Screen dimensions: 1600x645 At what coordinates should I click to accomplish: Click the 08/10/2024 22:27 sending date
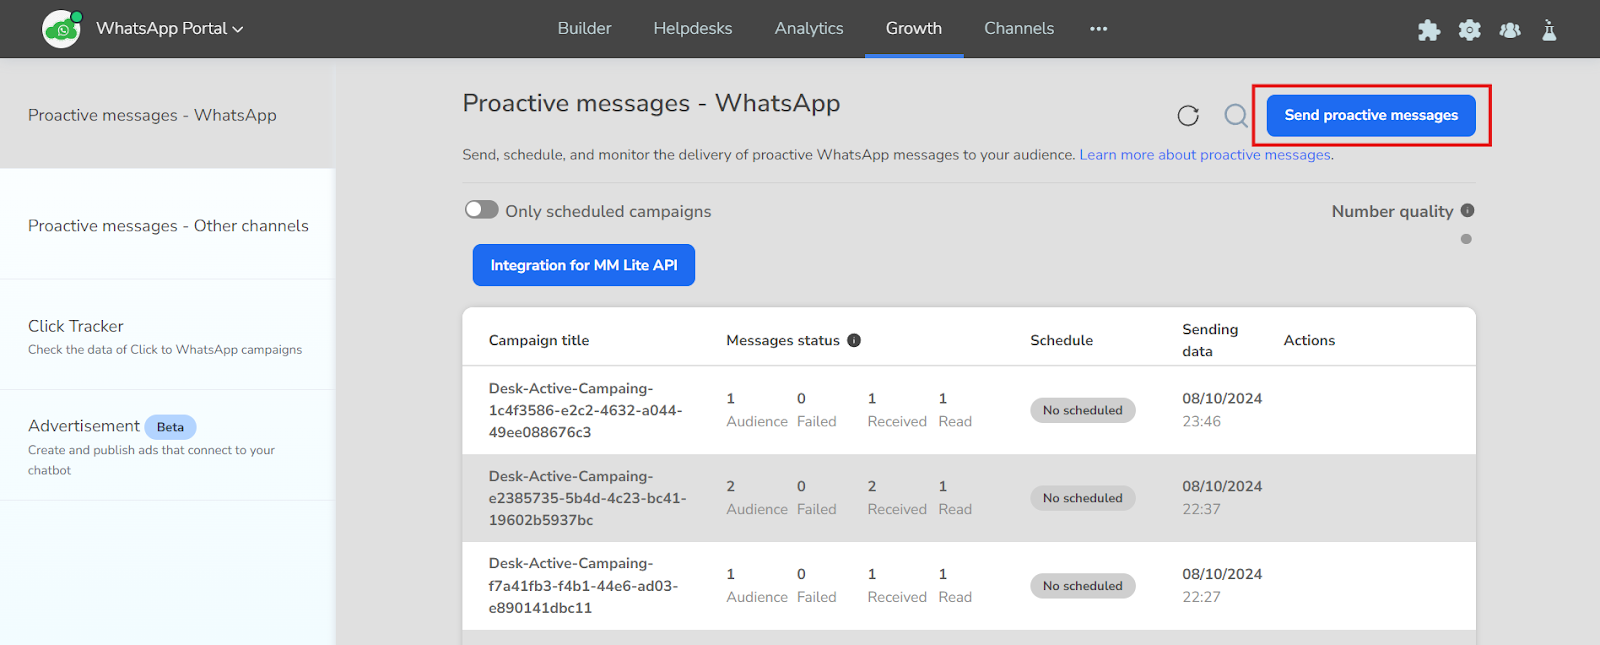pos(1222,586)
